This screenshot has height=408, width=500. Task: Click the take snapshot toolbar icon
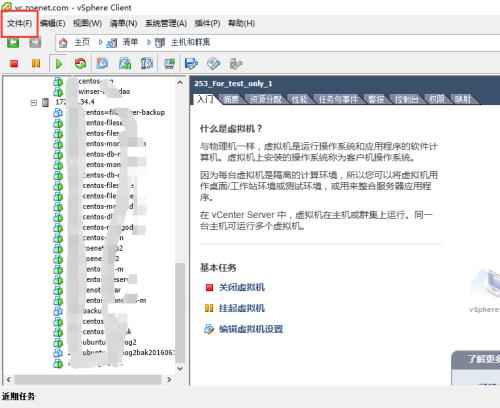102,63
